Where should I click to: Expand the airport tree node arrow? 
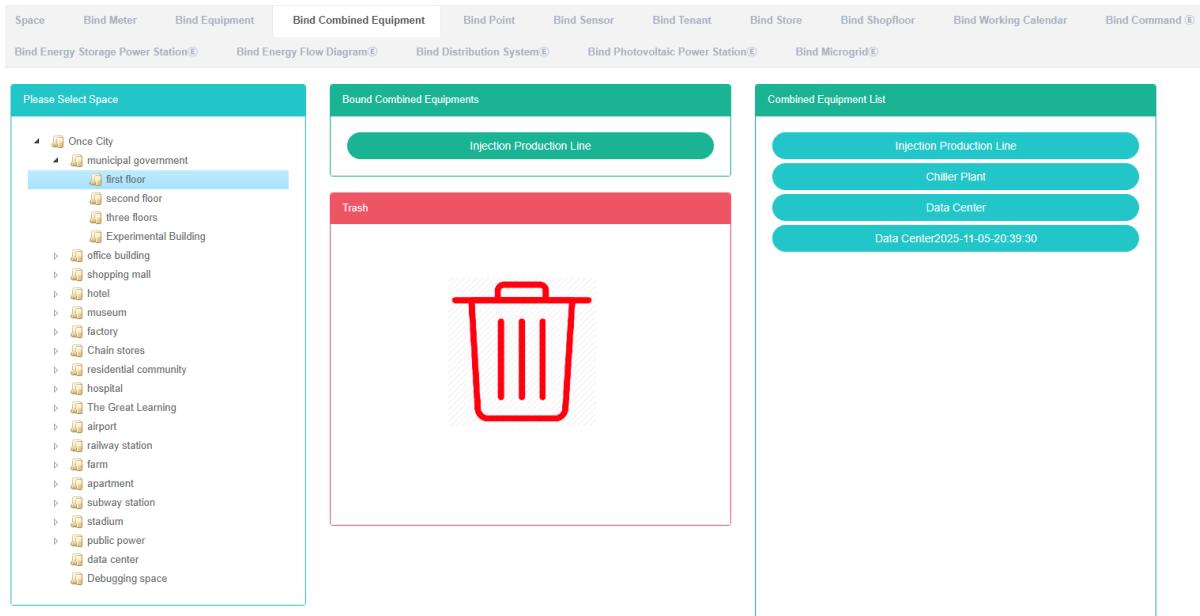[57, 427]
